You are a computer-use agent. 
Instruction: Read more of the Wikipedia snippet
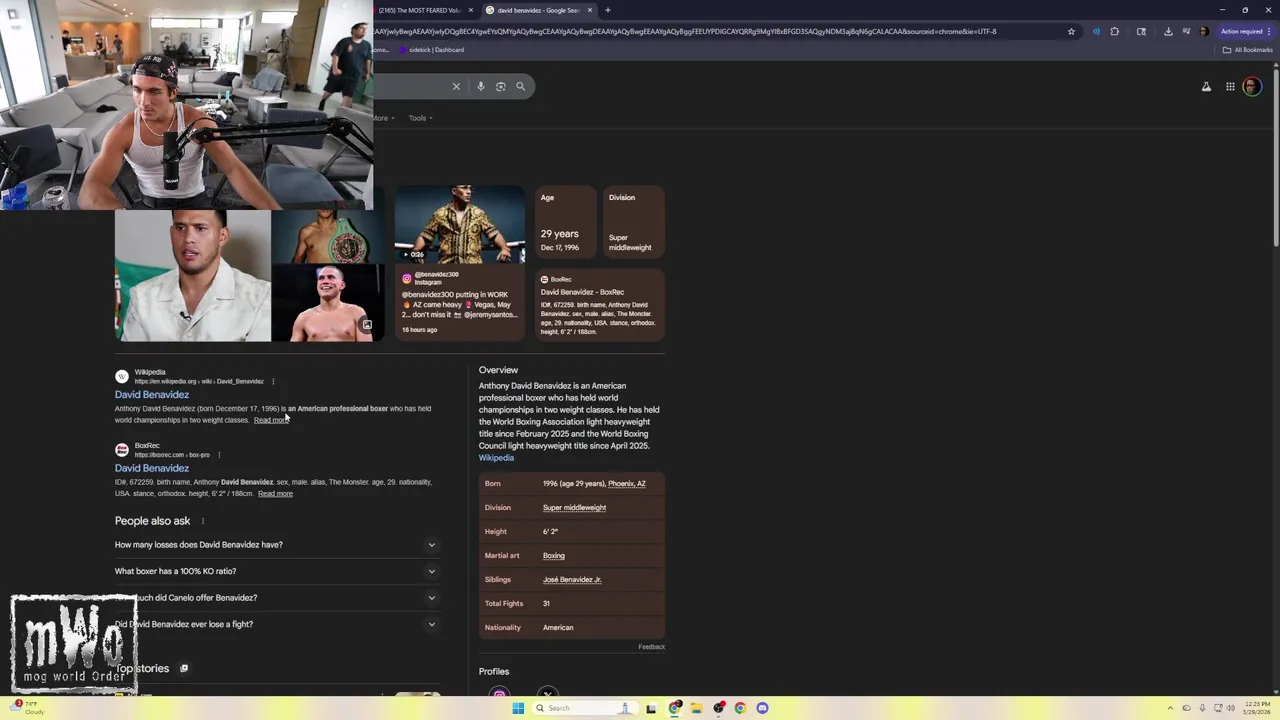coord(271,420)
